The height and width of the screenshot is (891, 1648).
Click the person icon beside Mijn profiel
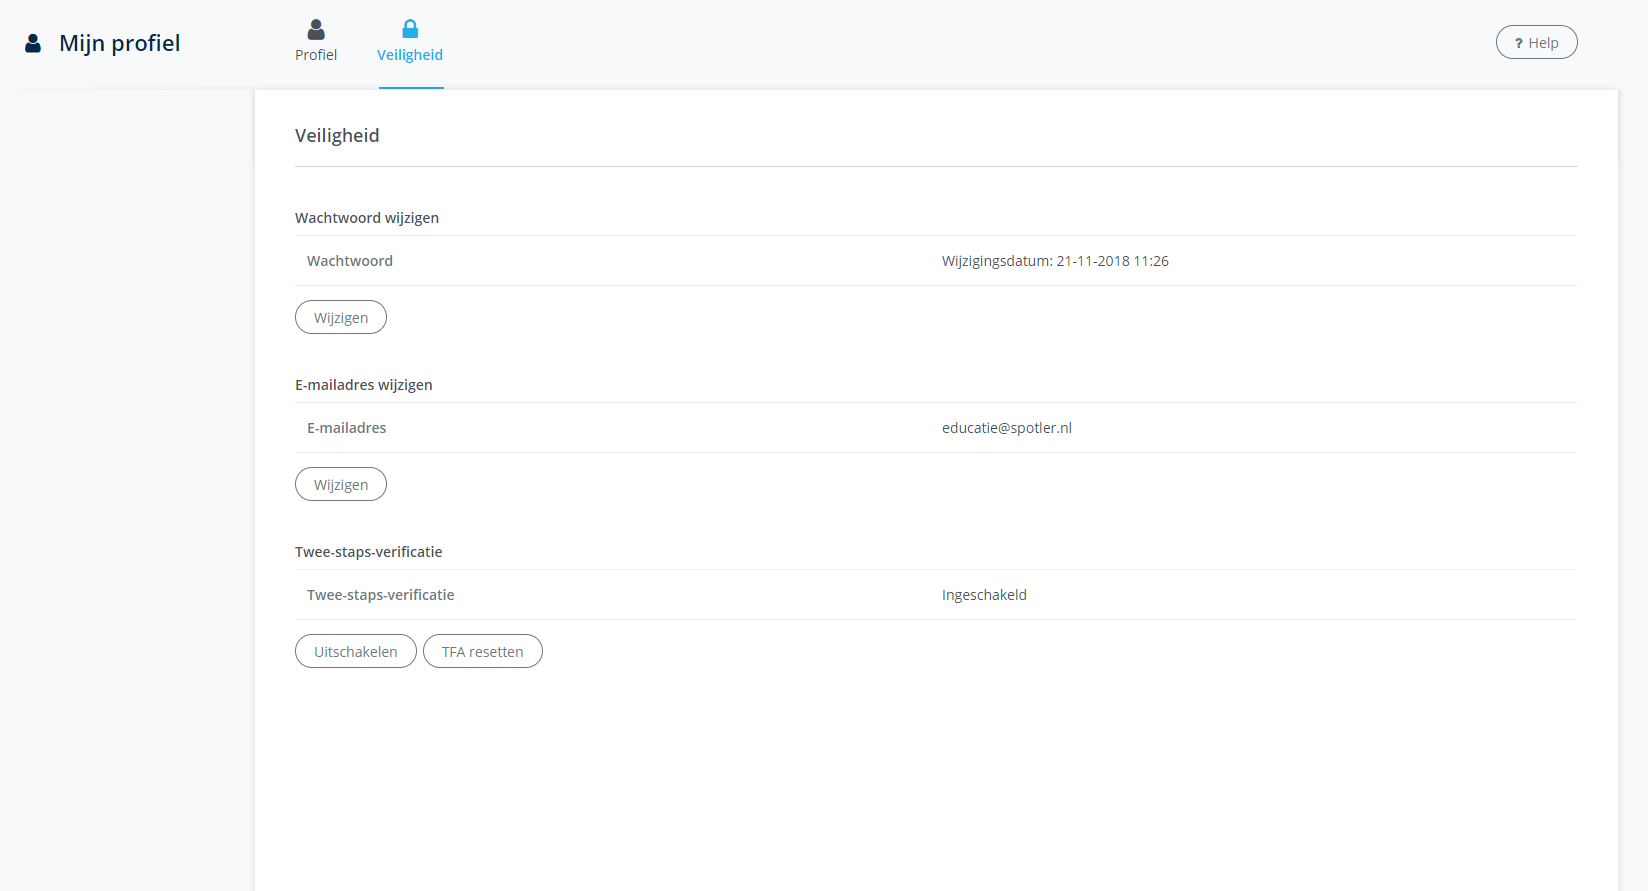[x=33, y=43]
